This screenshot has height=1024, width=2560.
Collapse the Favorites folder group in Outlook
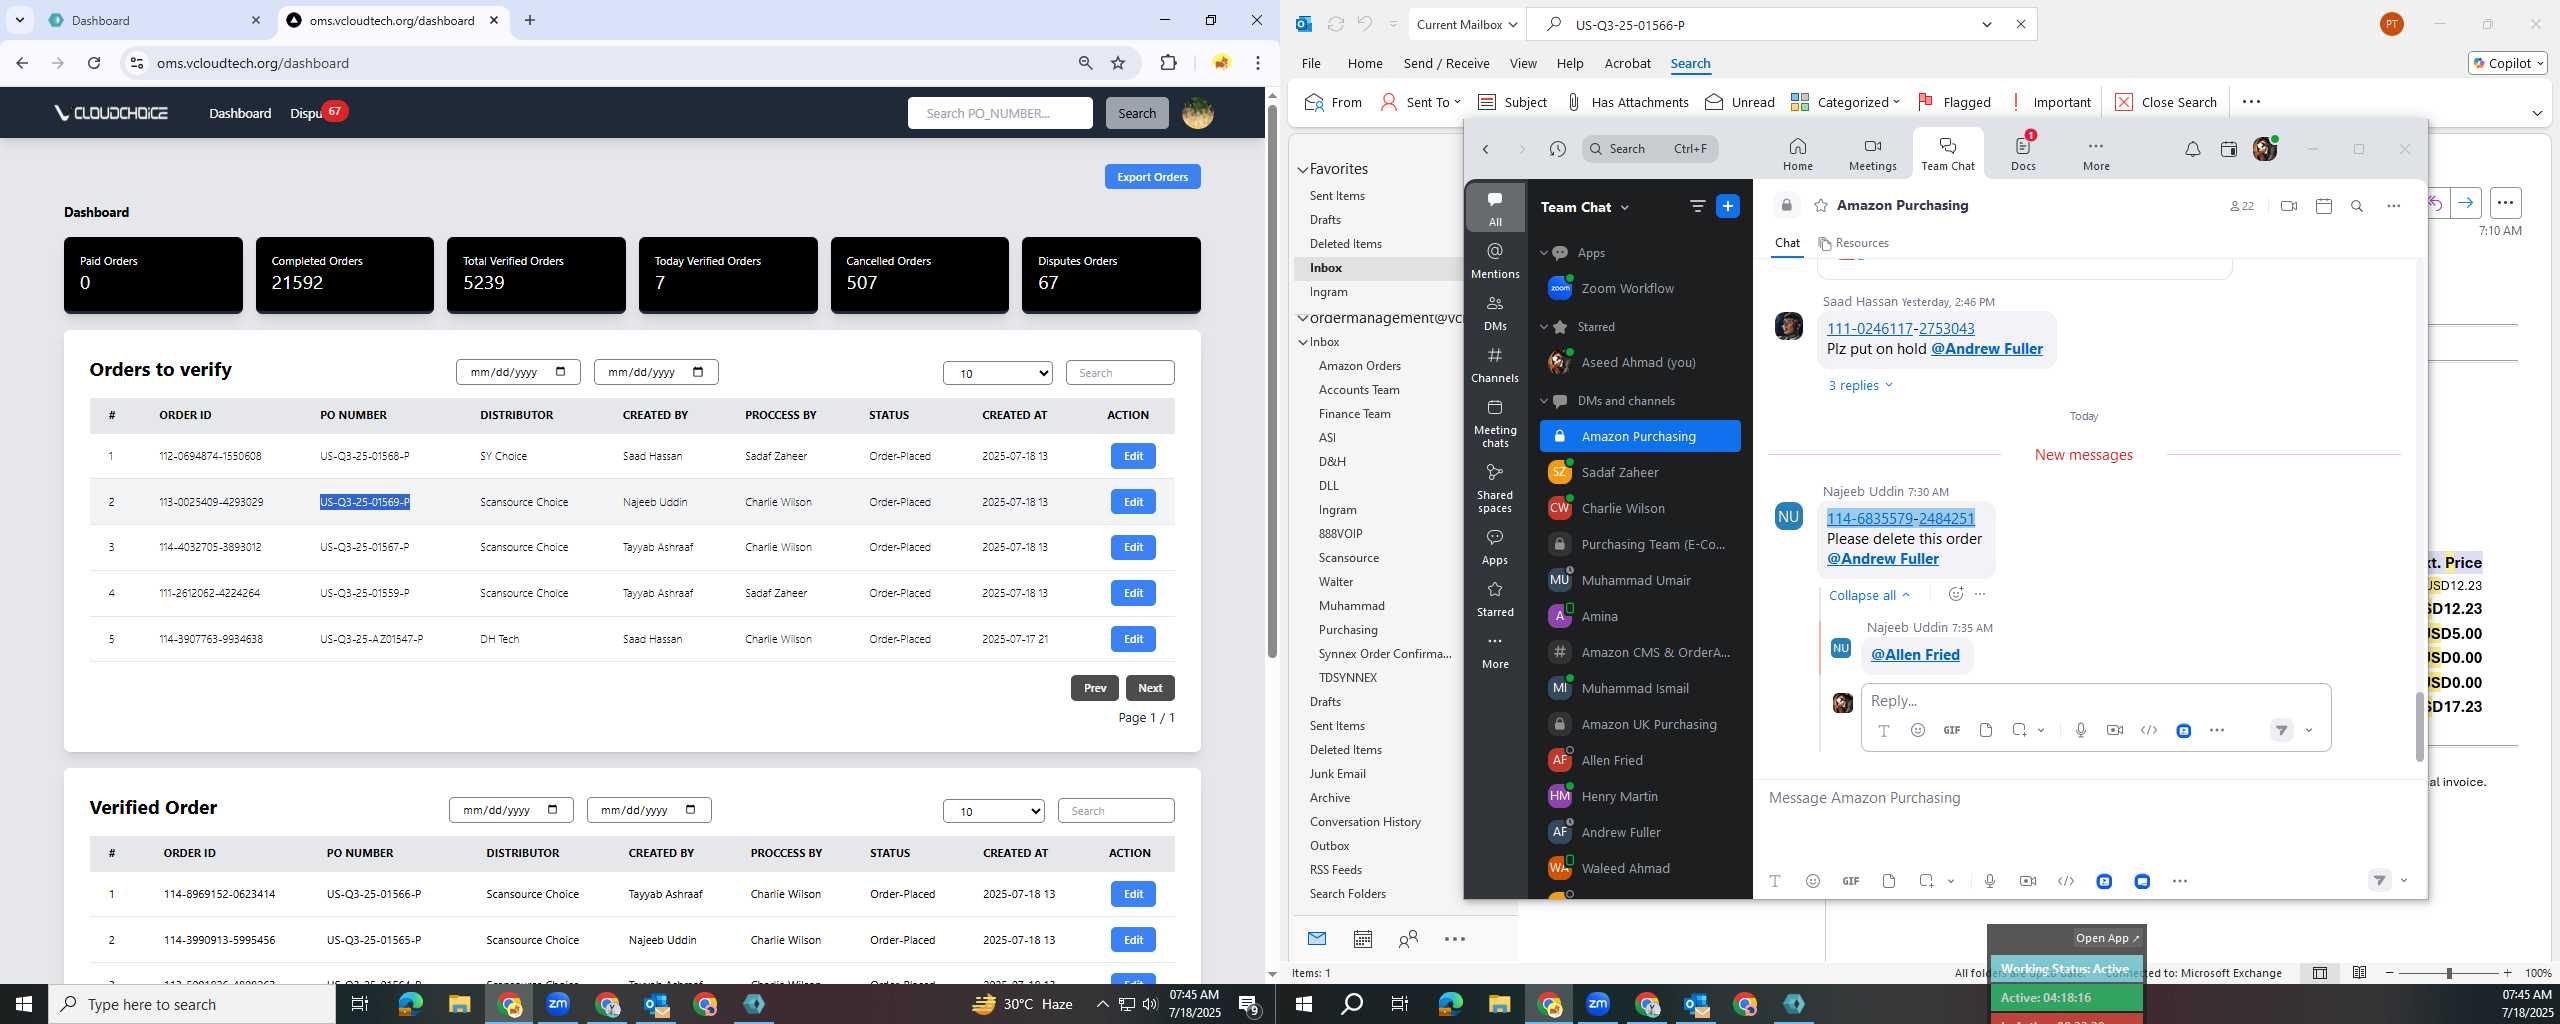1303,170
